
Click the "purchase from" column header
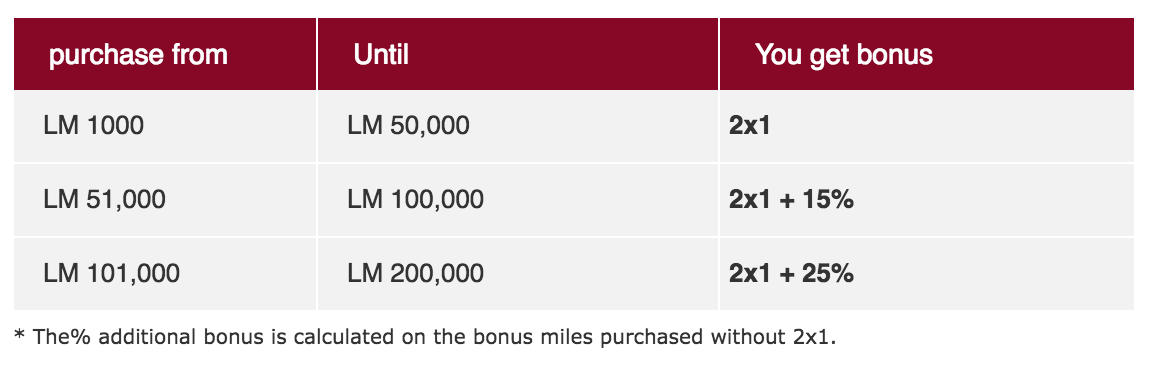point(165,55)
